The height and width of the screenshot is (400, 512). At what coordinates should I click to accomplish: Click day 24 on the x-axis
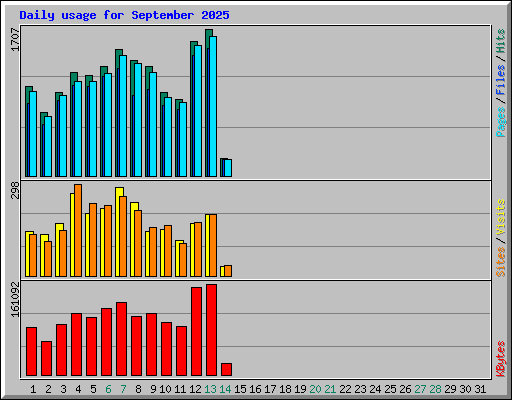point(375,389)
